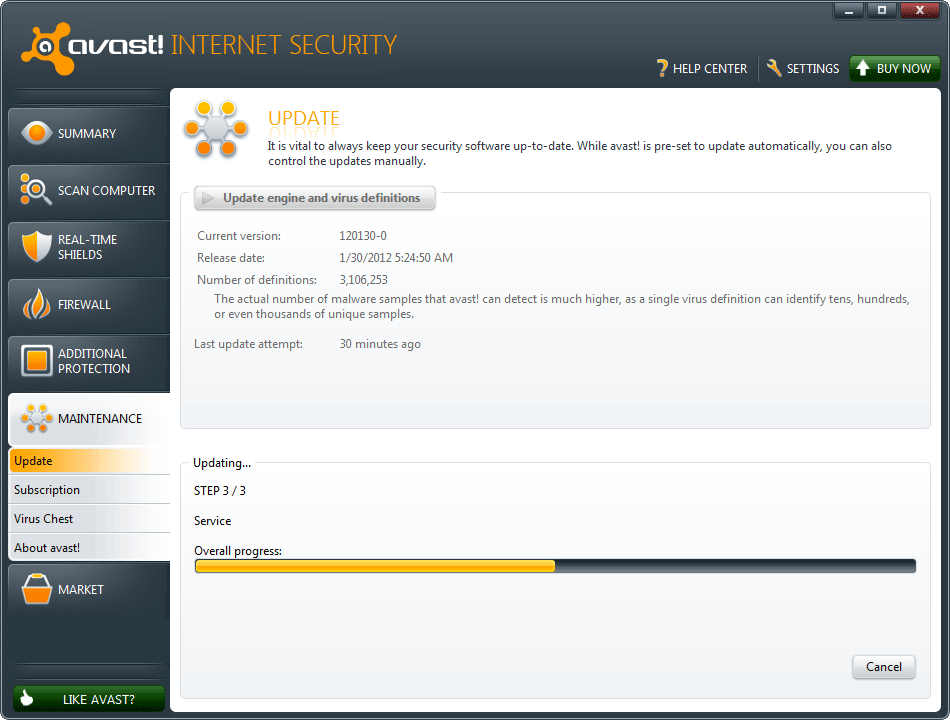Open the Subscription page
Viewport: 950px width, 720px height.
tap(90, 490)
